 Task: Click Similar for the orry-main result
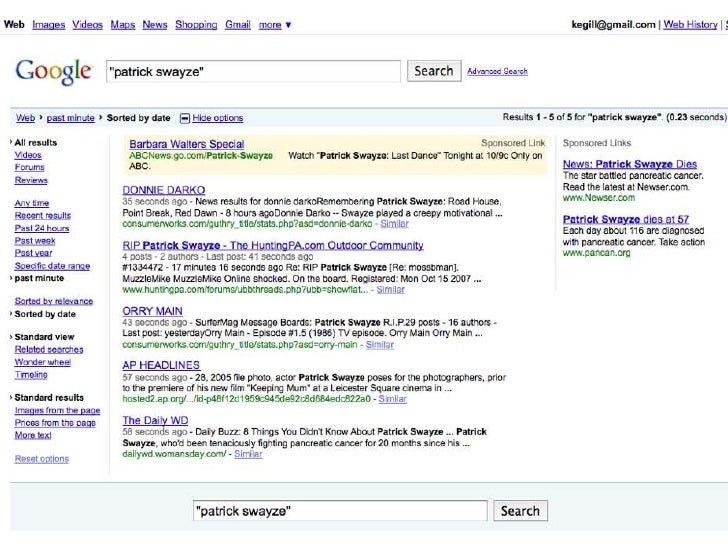tap(380, 344)
